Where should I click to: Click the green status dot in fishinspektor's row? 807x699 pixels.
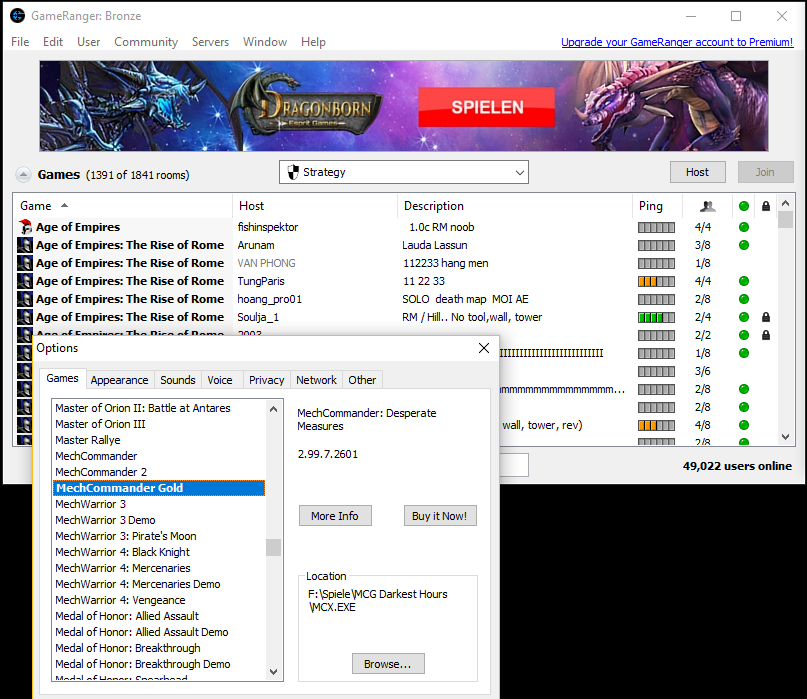point(744,227)
